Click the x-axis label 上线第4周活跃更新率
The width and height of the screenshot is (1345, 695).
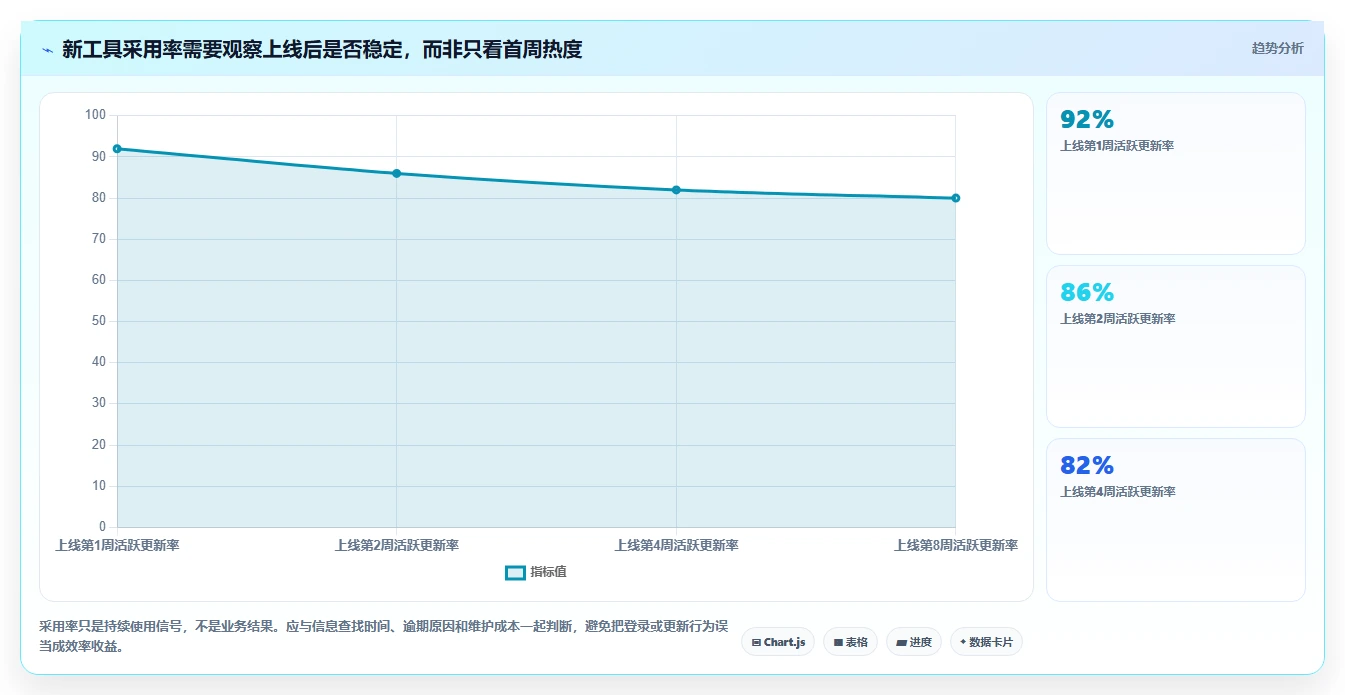click(676, 545)
